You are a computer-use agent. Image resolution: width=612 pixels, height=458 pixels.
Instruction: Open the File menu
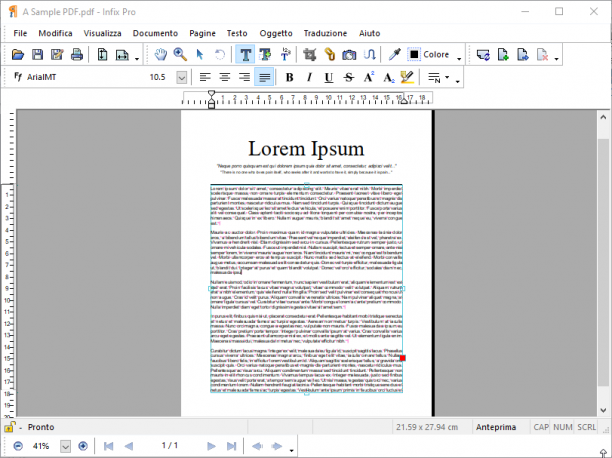(x=20, y=33)
